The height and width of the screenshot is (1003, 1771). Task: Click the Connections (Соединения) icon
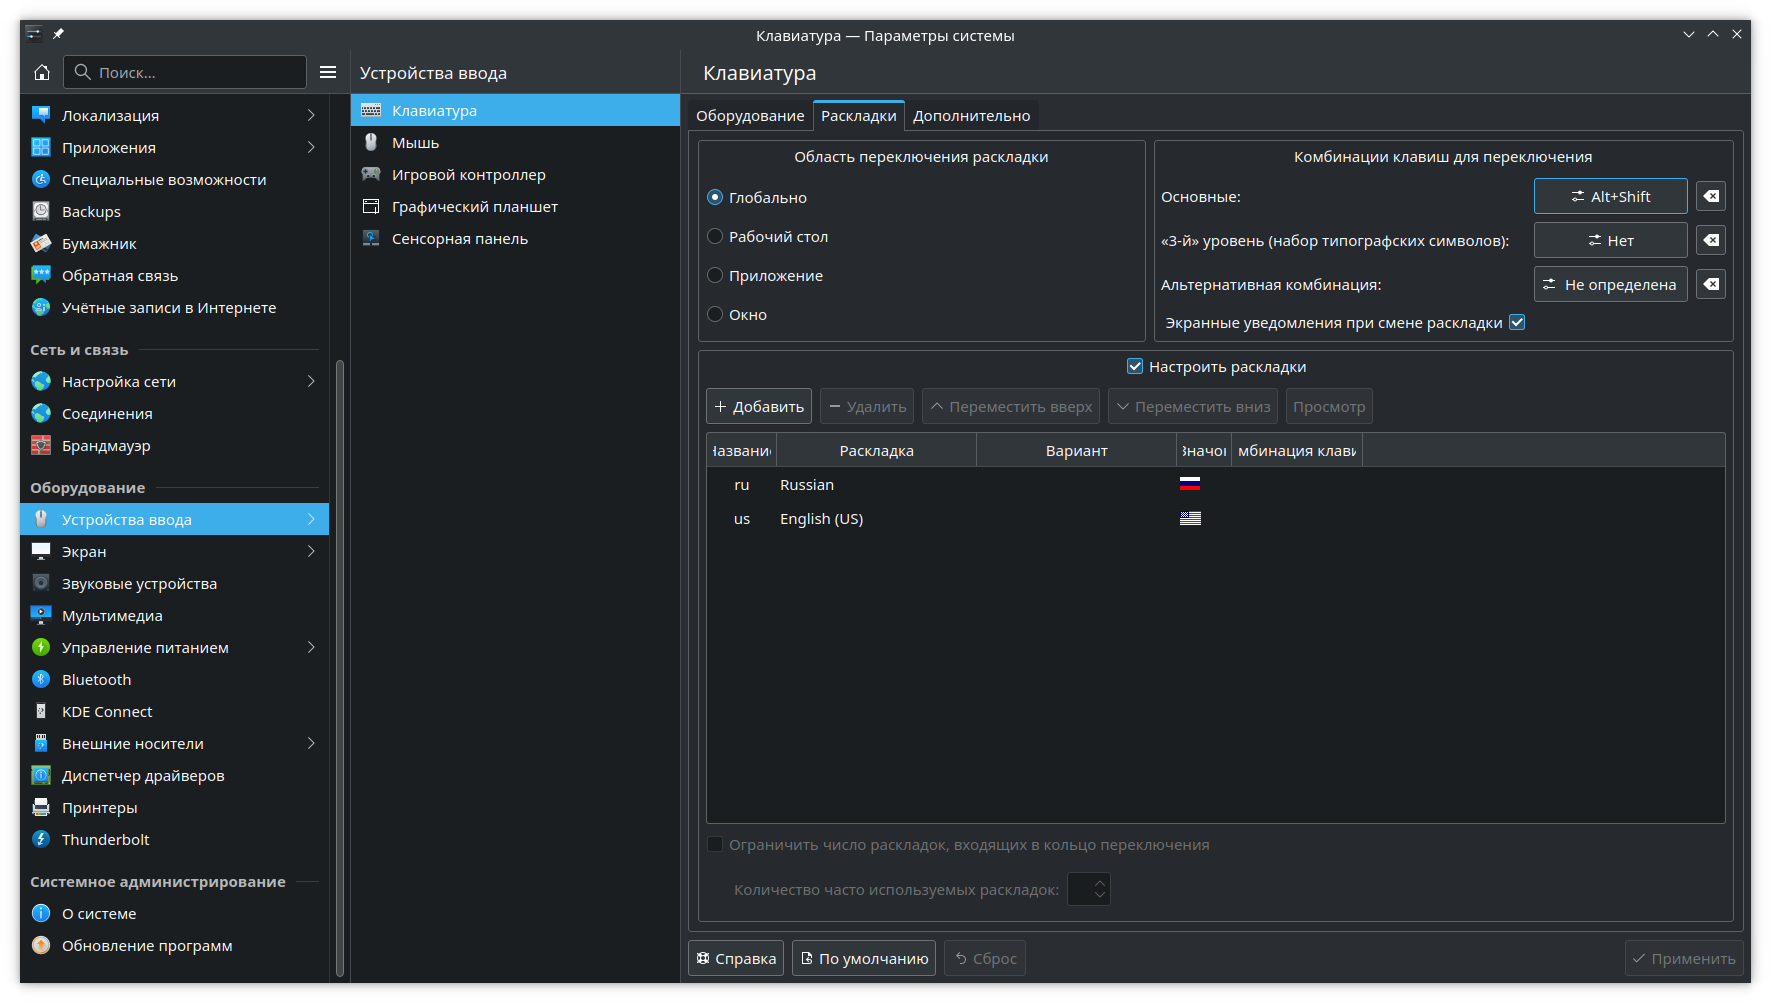point(41,413)
